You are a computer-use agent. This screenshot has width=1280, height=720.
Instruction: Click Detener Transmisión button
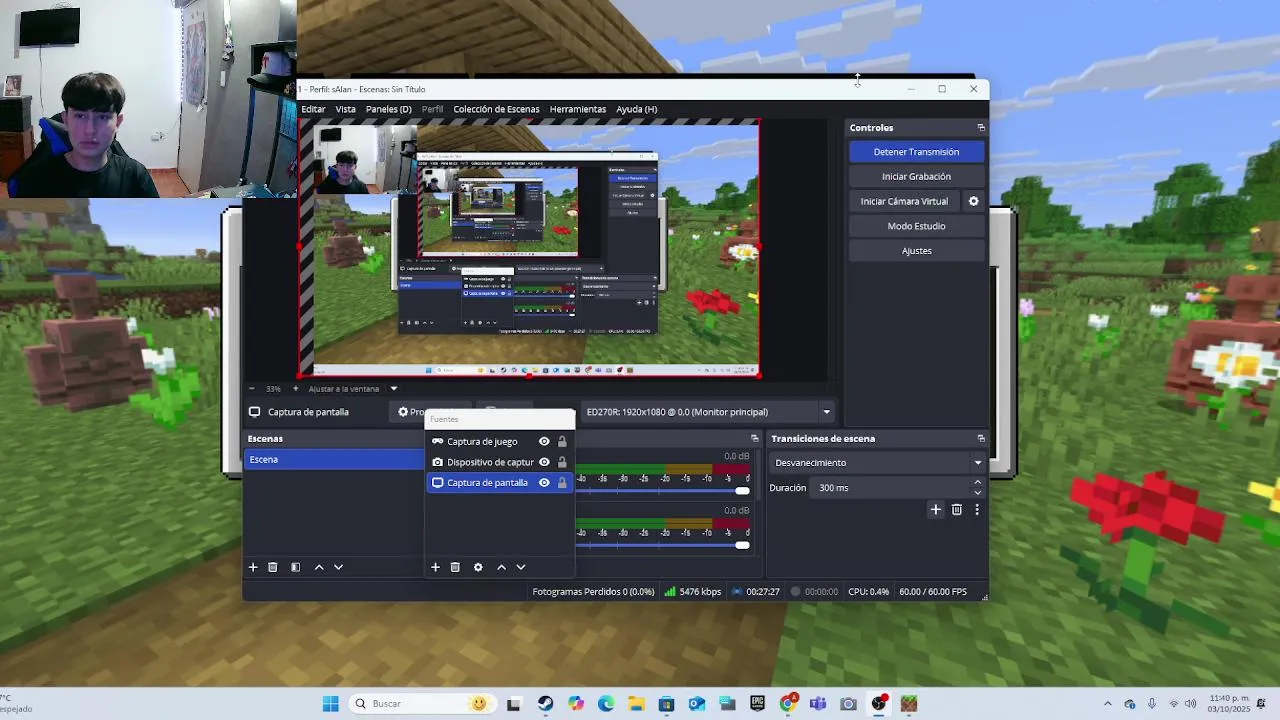[916, 152]
